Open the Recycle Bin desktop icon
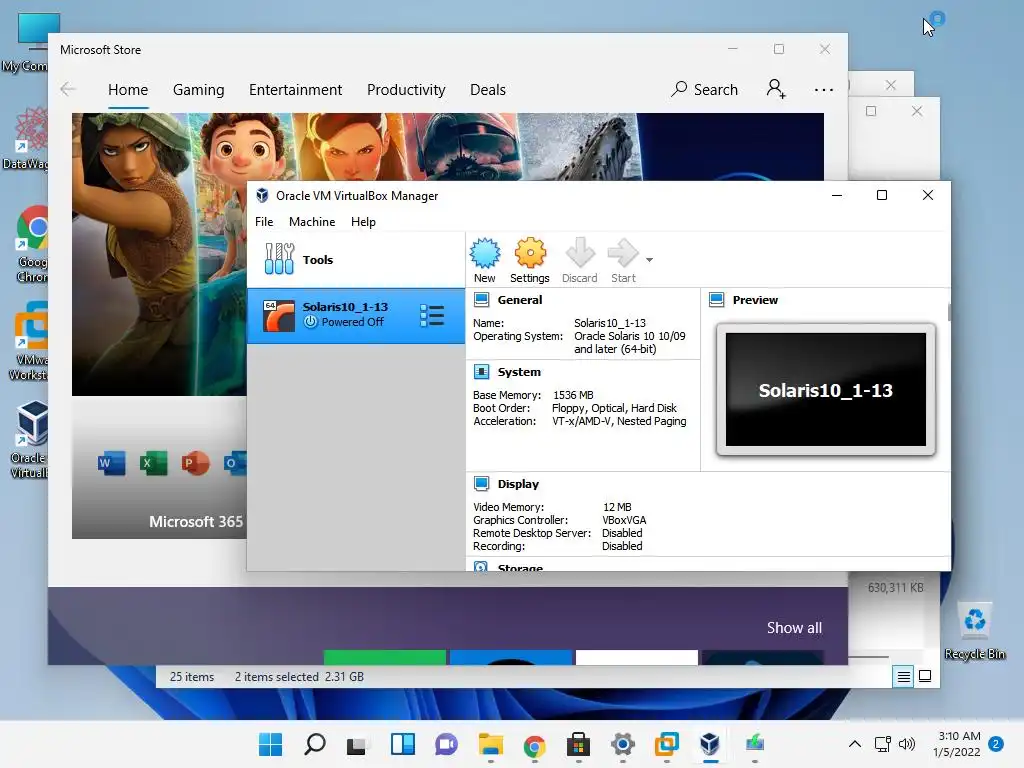 click(x=974, y=632)
